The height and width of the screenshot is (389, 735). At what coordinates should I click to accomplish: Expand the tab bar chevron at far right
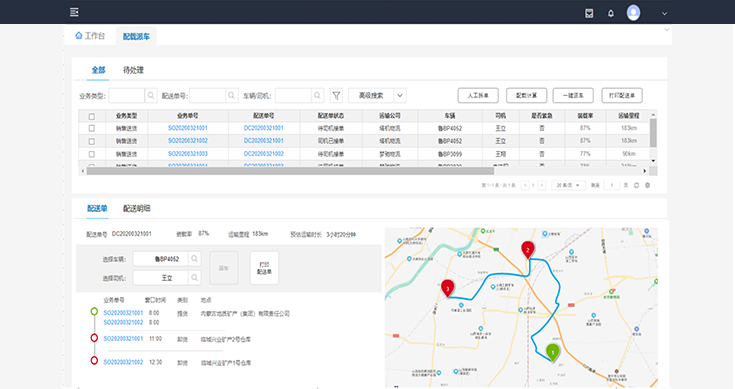[x=667, y=30]
